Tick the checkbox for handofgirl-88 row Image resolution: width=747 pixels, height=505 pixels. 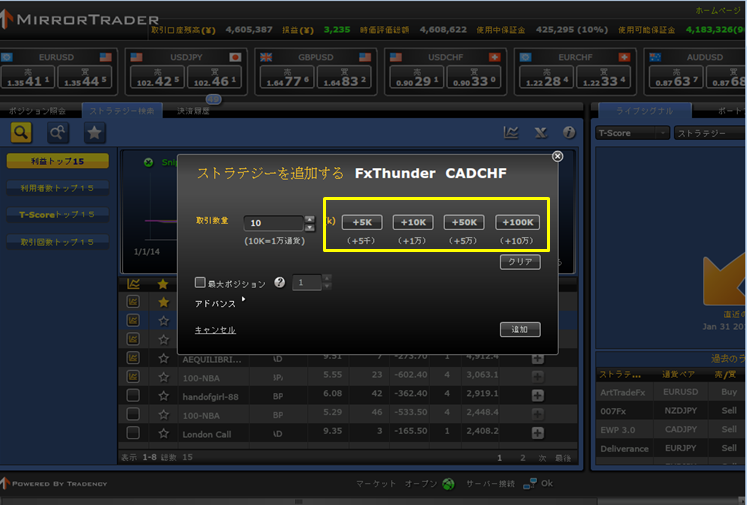click(133, 395)
